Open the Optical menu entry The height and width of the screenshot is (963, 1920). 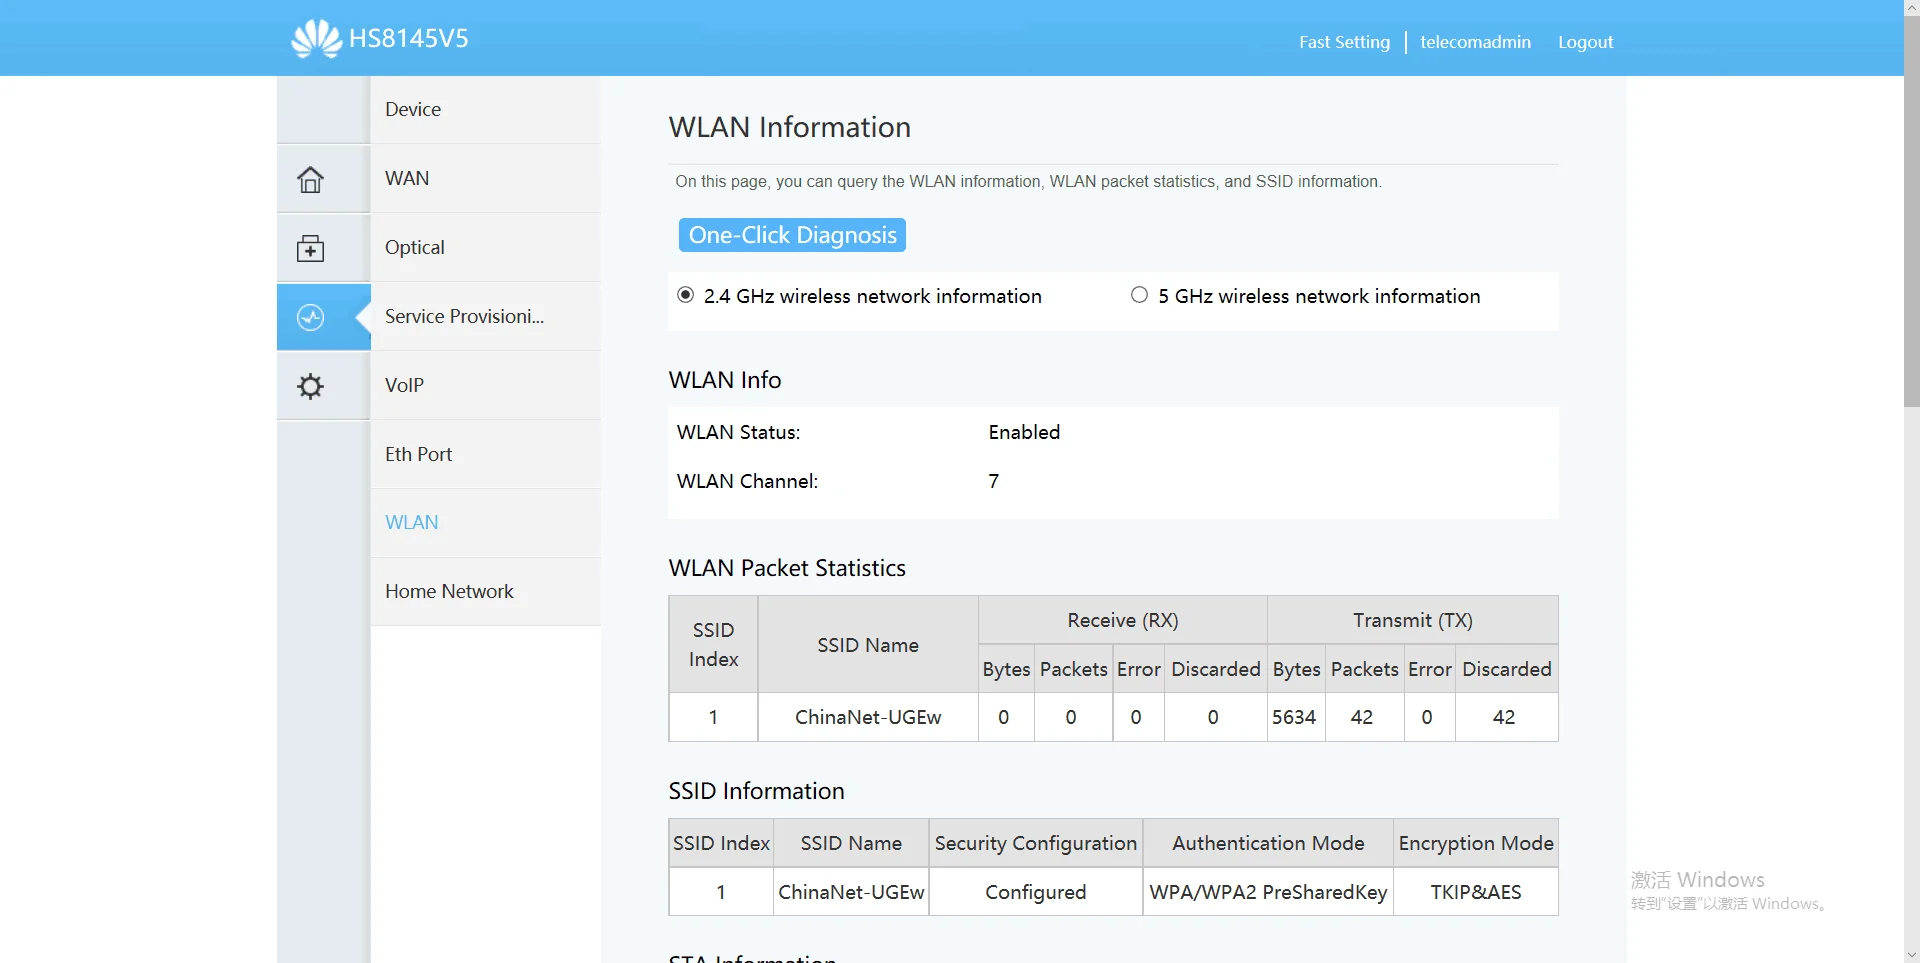[x=415, y=247]
